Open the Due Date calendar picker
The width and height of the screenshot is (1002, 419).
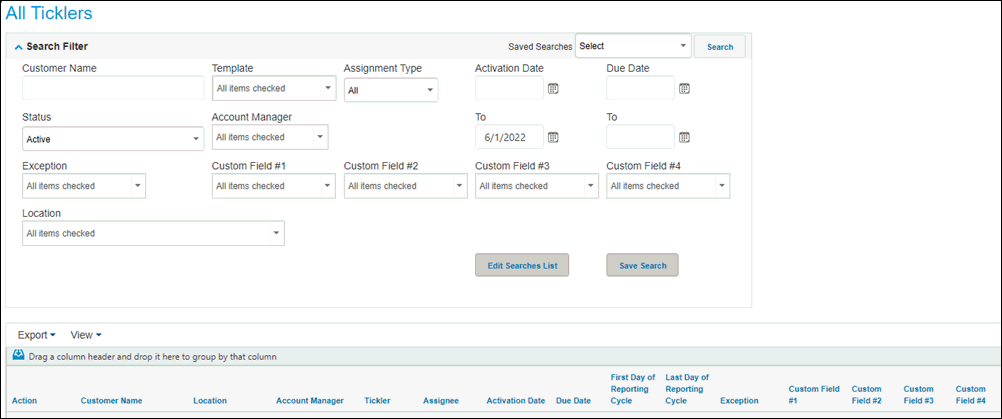[684, 89]
